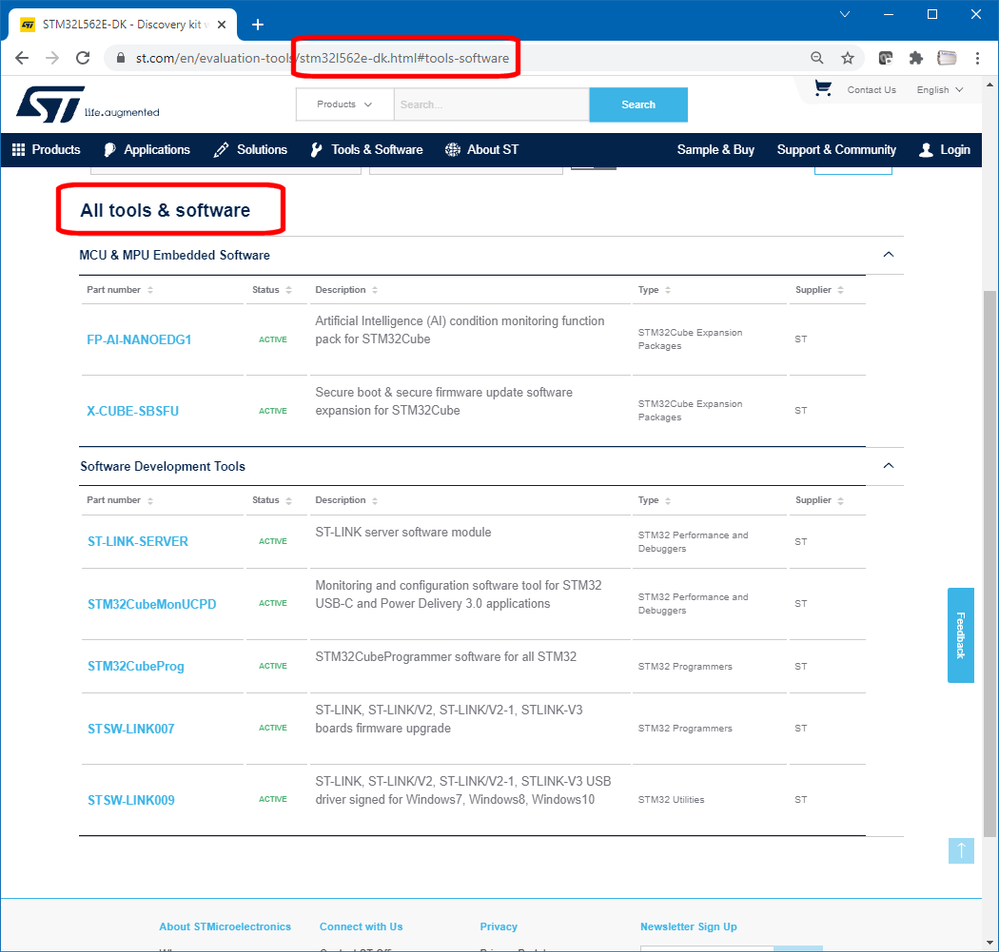The height and width of the screenshot is (952, 999).
Task: Open the STSW-LINK009 part link
Action: tap(131, 800)
